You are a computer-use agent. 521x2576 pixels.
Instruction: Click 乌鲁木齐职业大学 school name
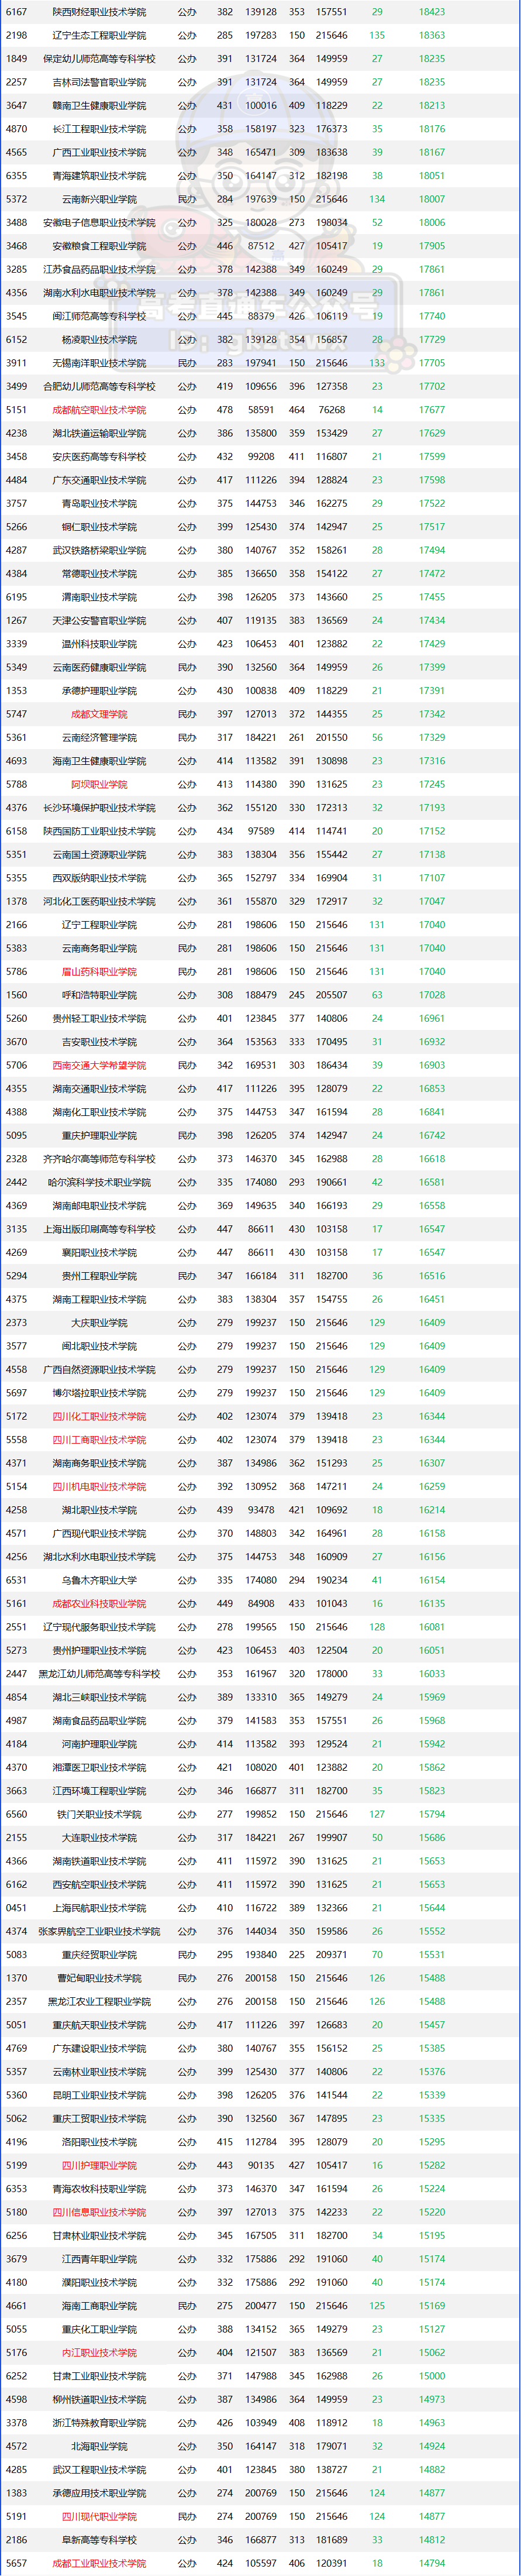pos(99,1581)
